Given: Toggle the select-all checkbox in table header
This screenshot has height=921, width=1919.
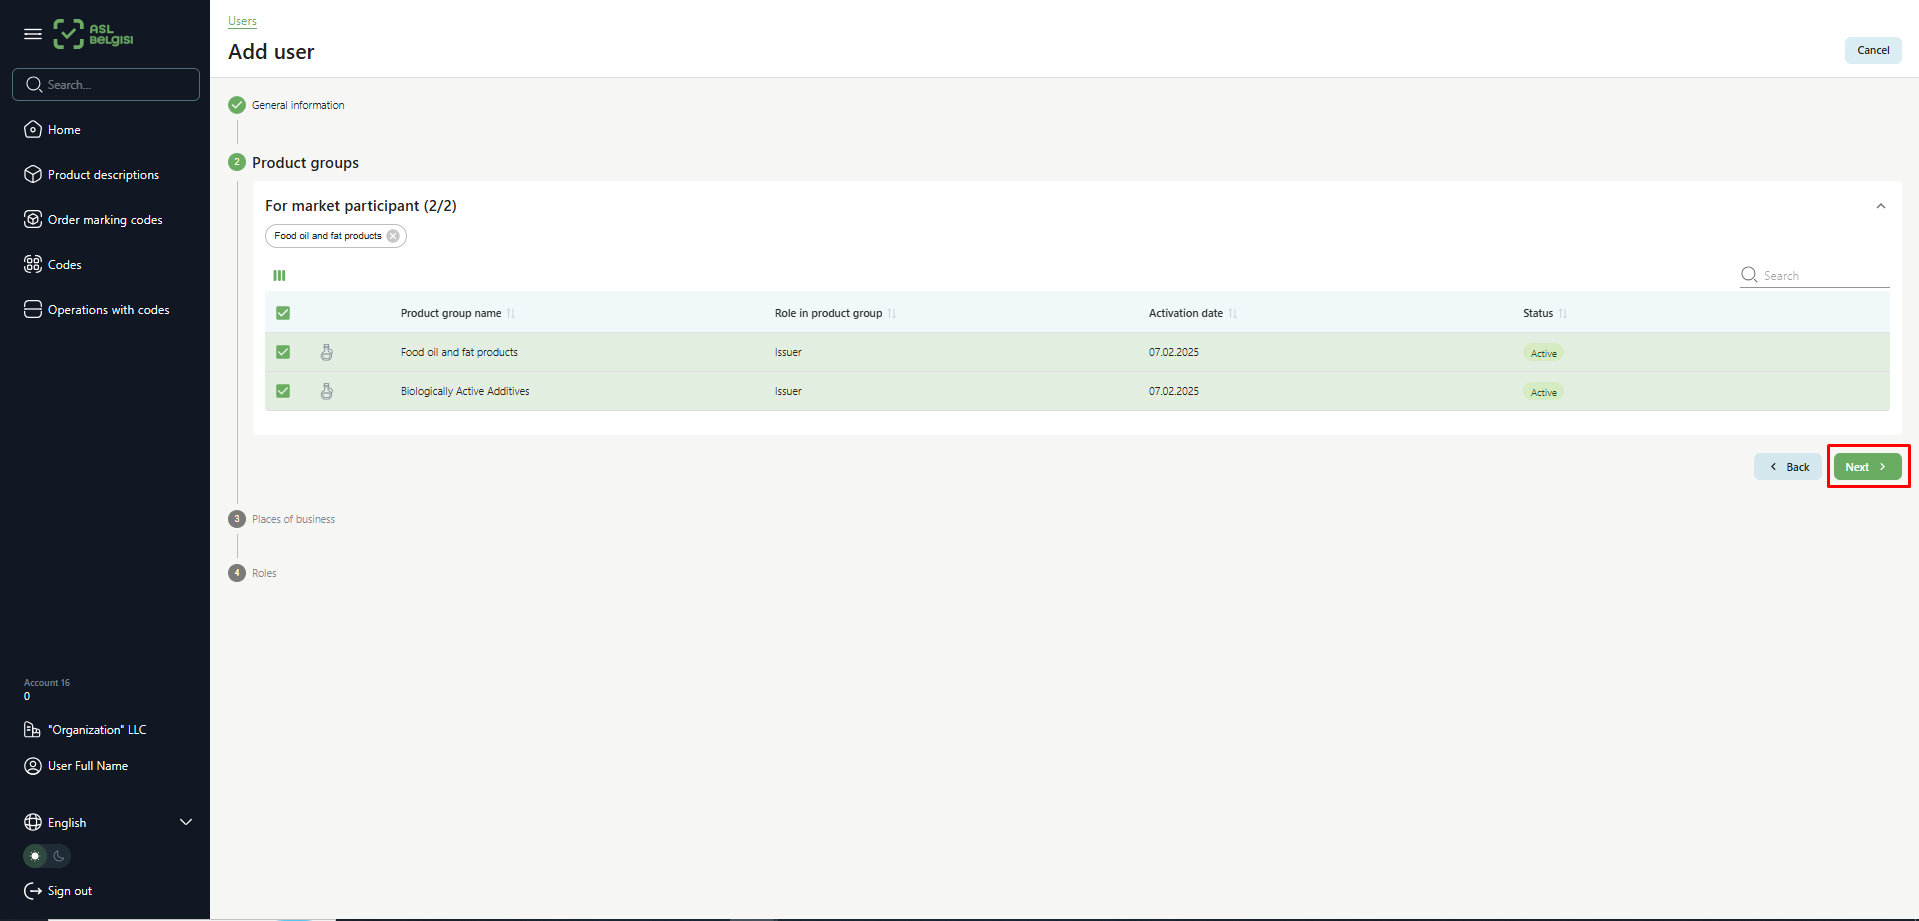Looking at the screenshot, I should click(283, 313).
